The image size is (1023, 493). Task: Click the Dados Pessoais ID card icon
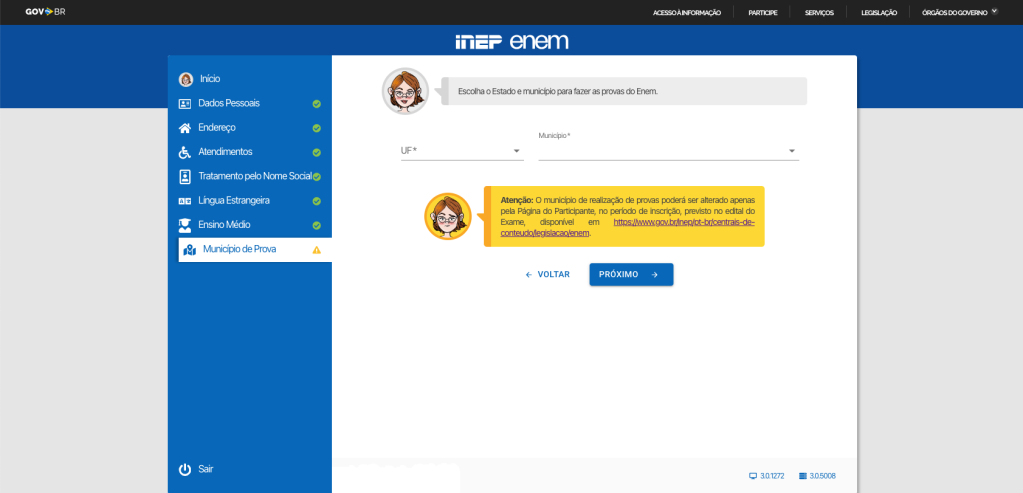coord(185,104)
